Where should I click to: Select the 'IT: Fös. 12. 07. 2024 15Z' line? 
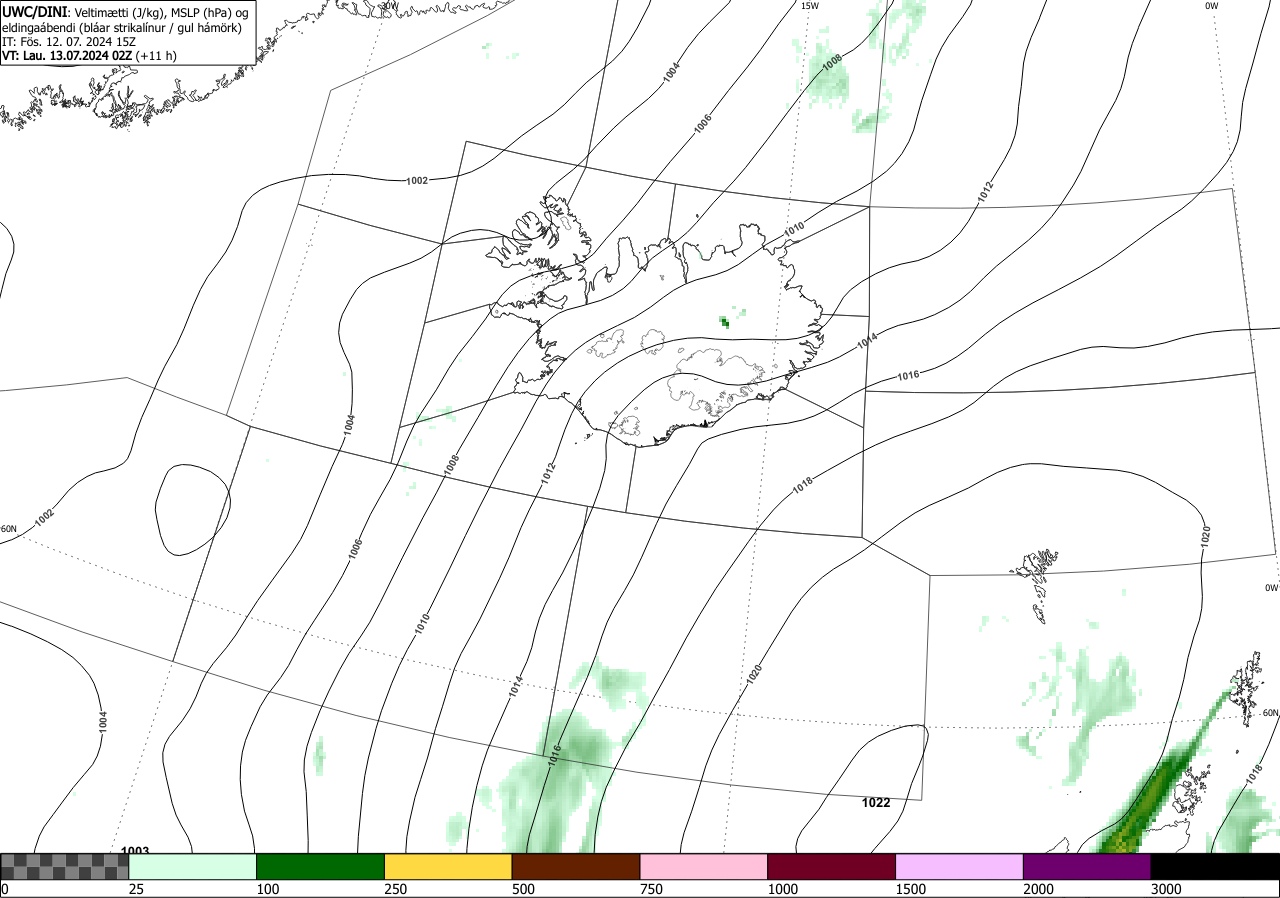pyautogui.click(x=69, y=42)
